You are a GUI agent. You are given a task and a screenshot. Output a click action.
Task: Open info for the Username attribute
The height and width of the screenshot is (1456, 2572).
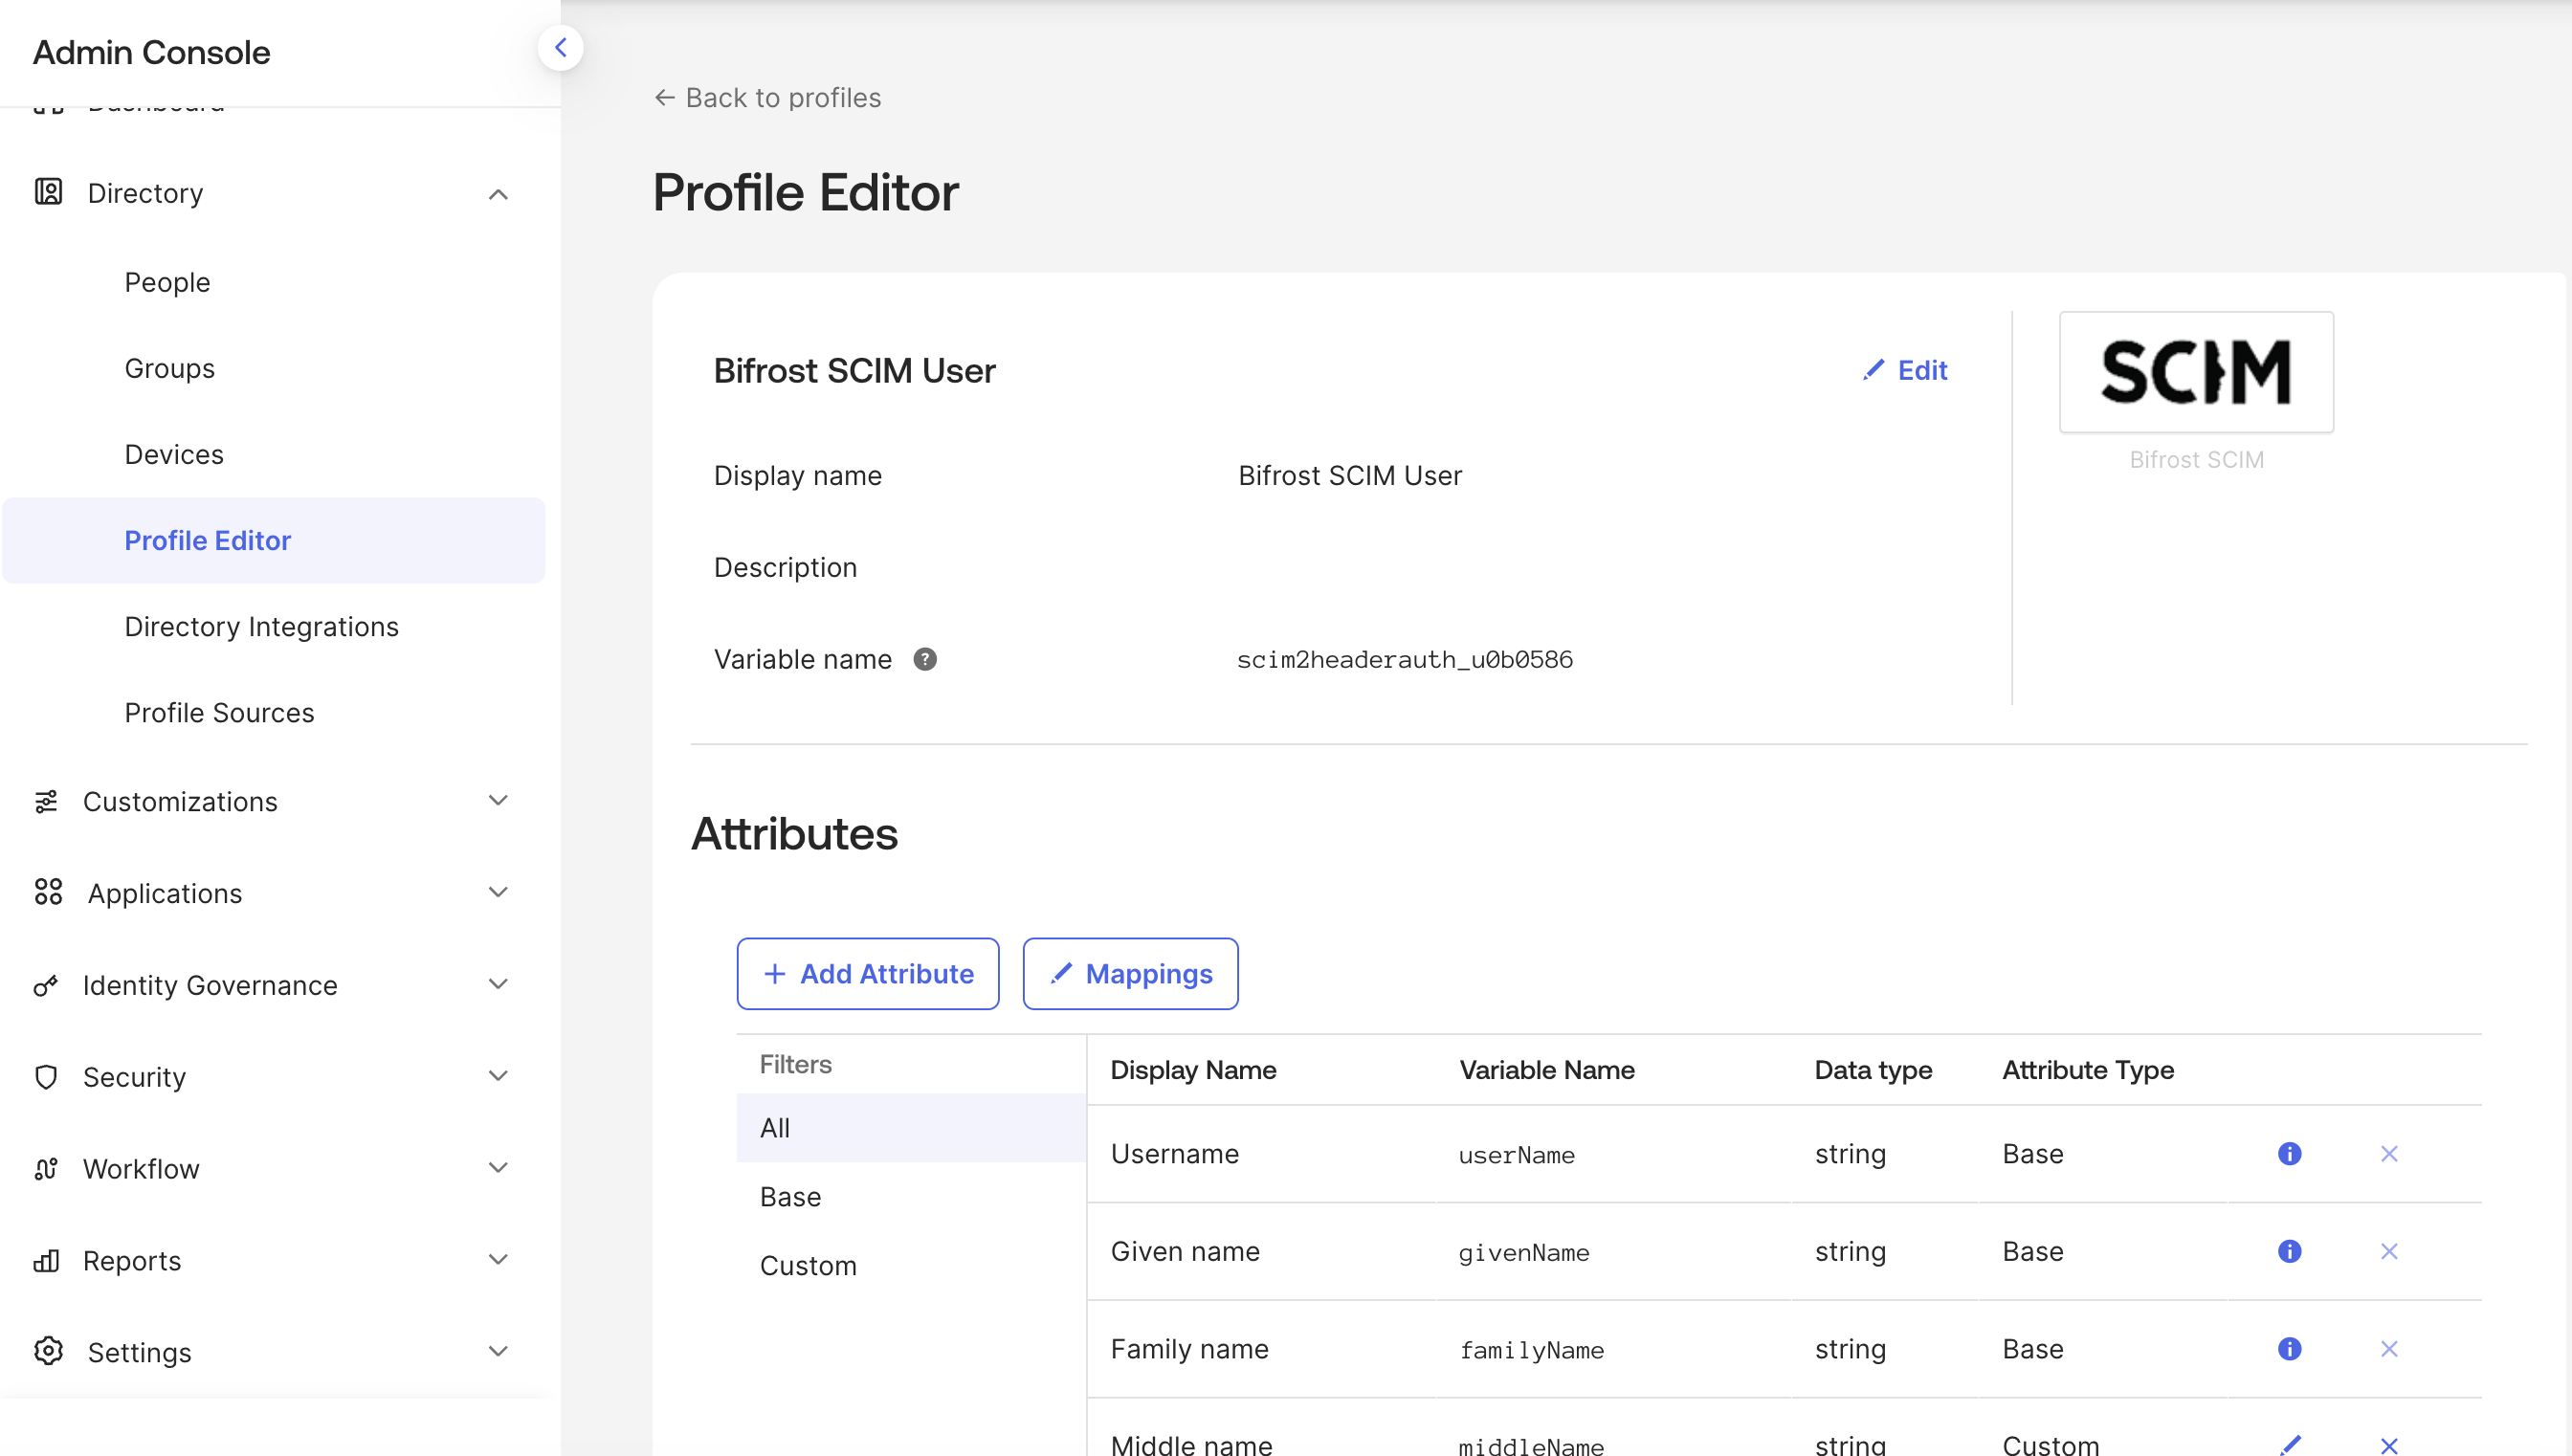(x=2289, y=1154)
